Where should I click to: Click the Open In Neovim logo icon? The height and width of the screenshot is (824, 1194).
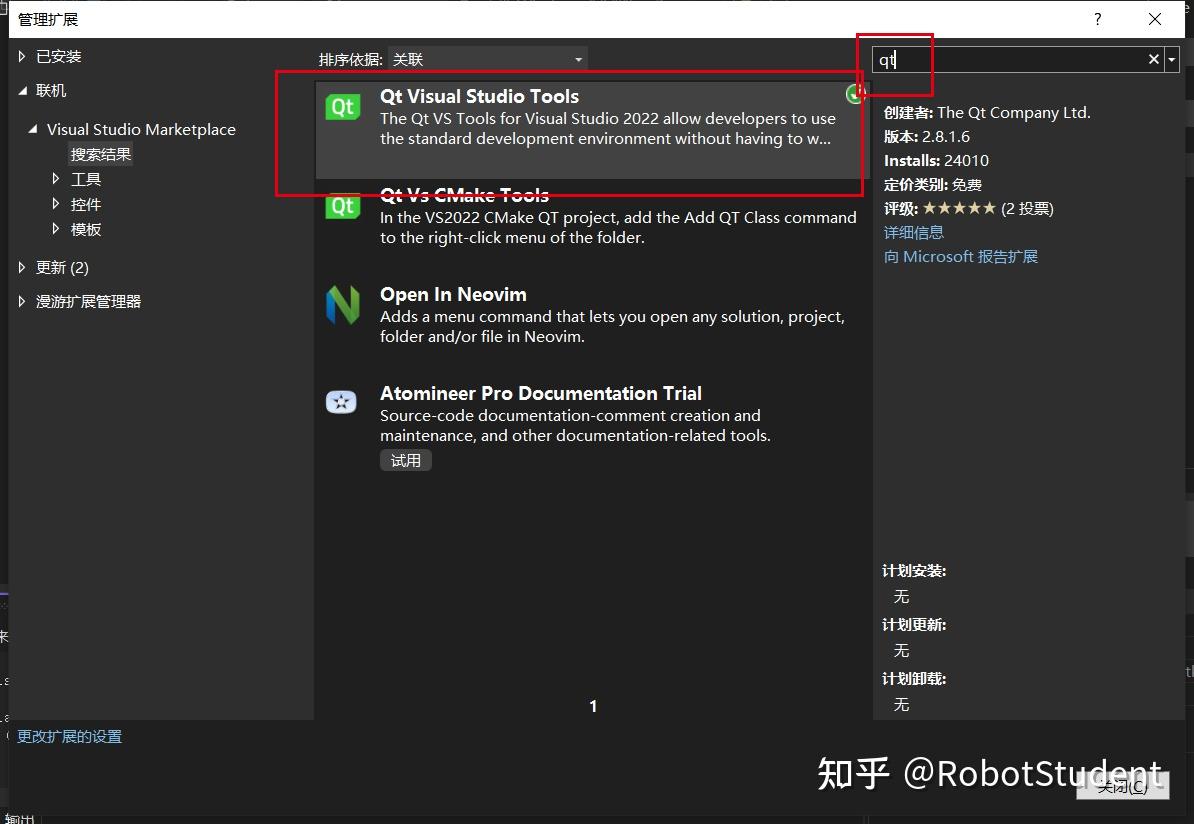click(343, 305)
